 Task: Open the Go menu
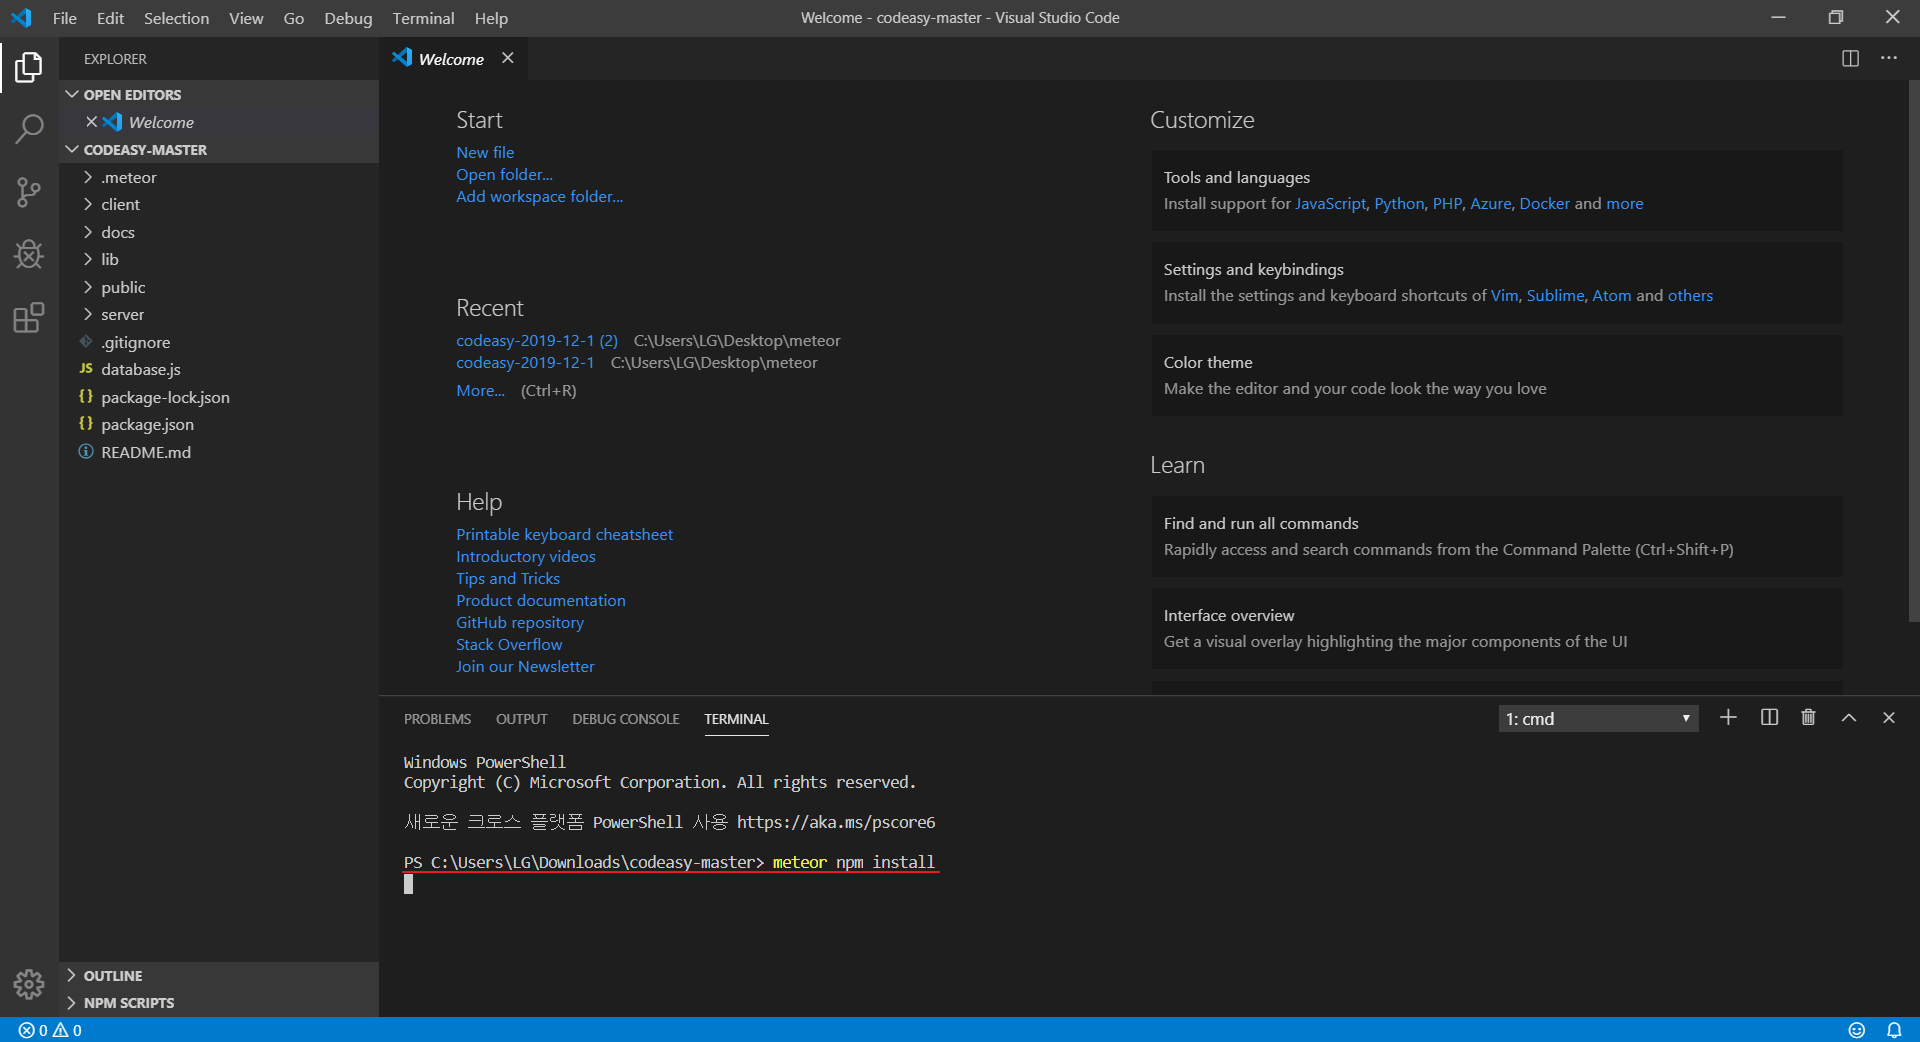pyautogui.click(x=293, y=18)
